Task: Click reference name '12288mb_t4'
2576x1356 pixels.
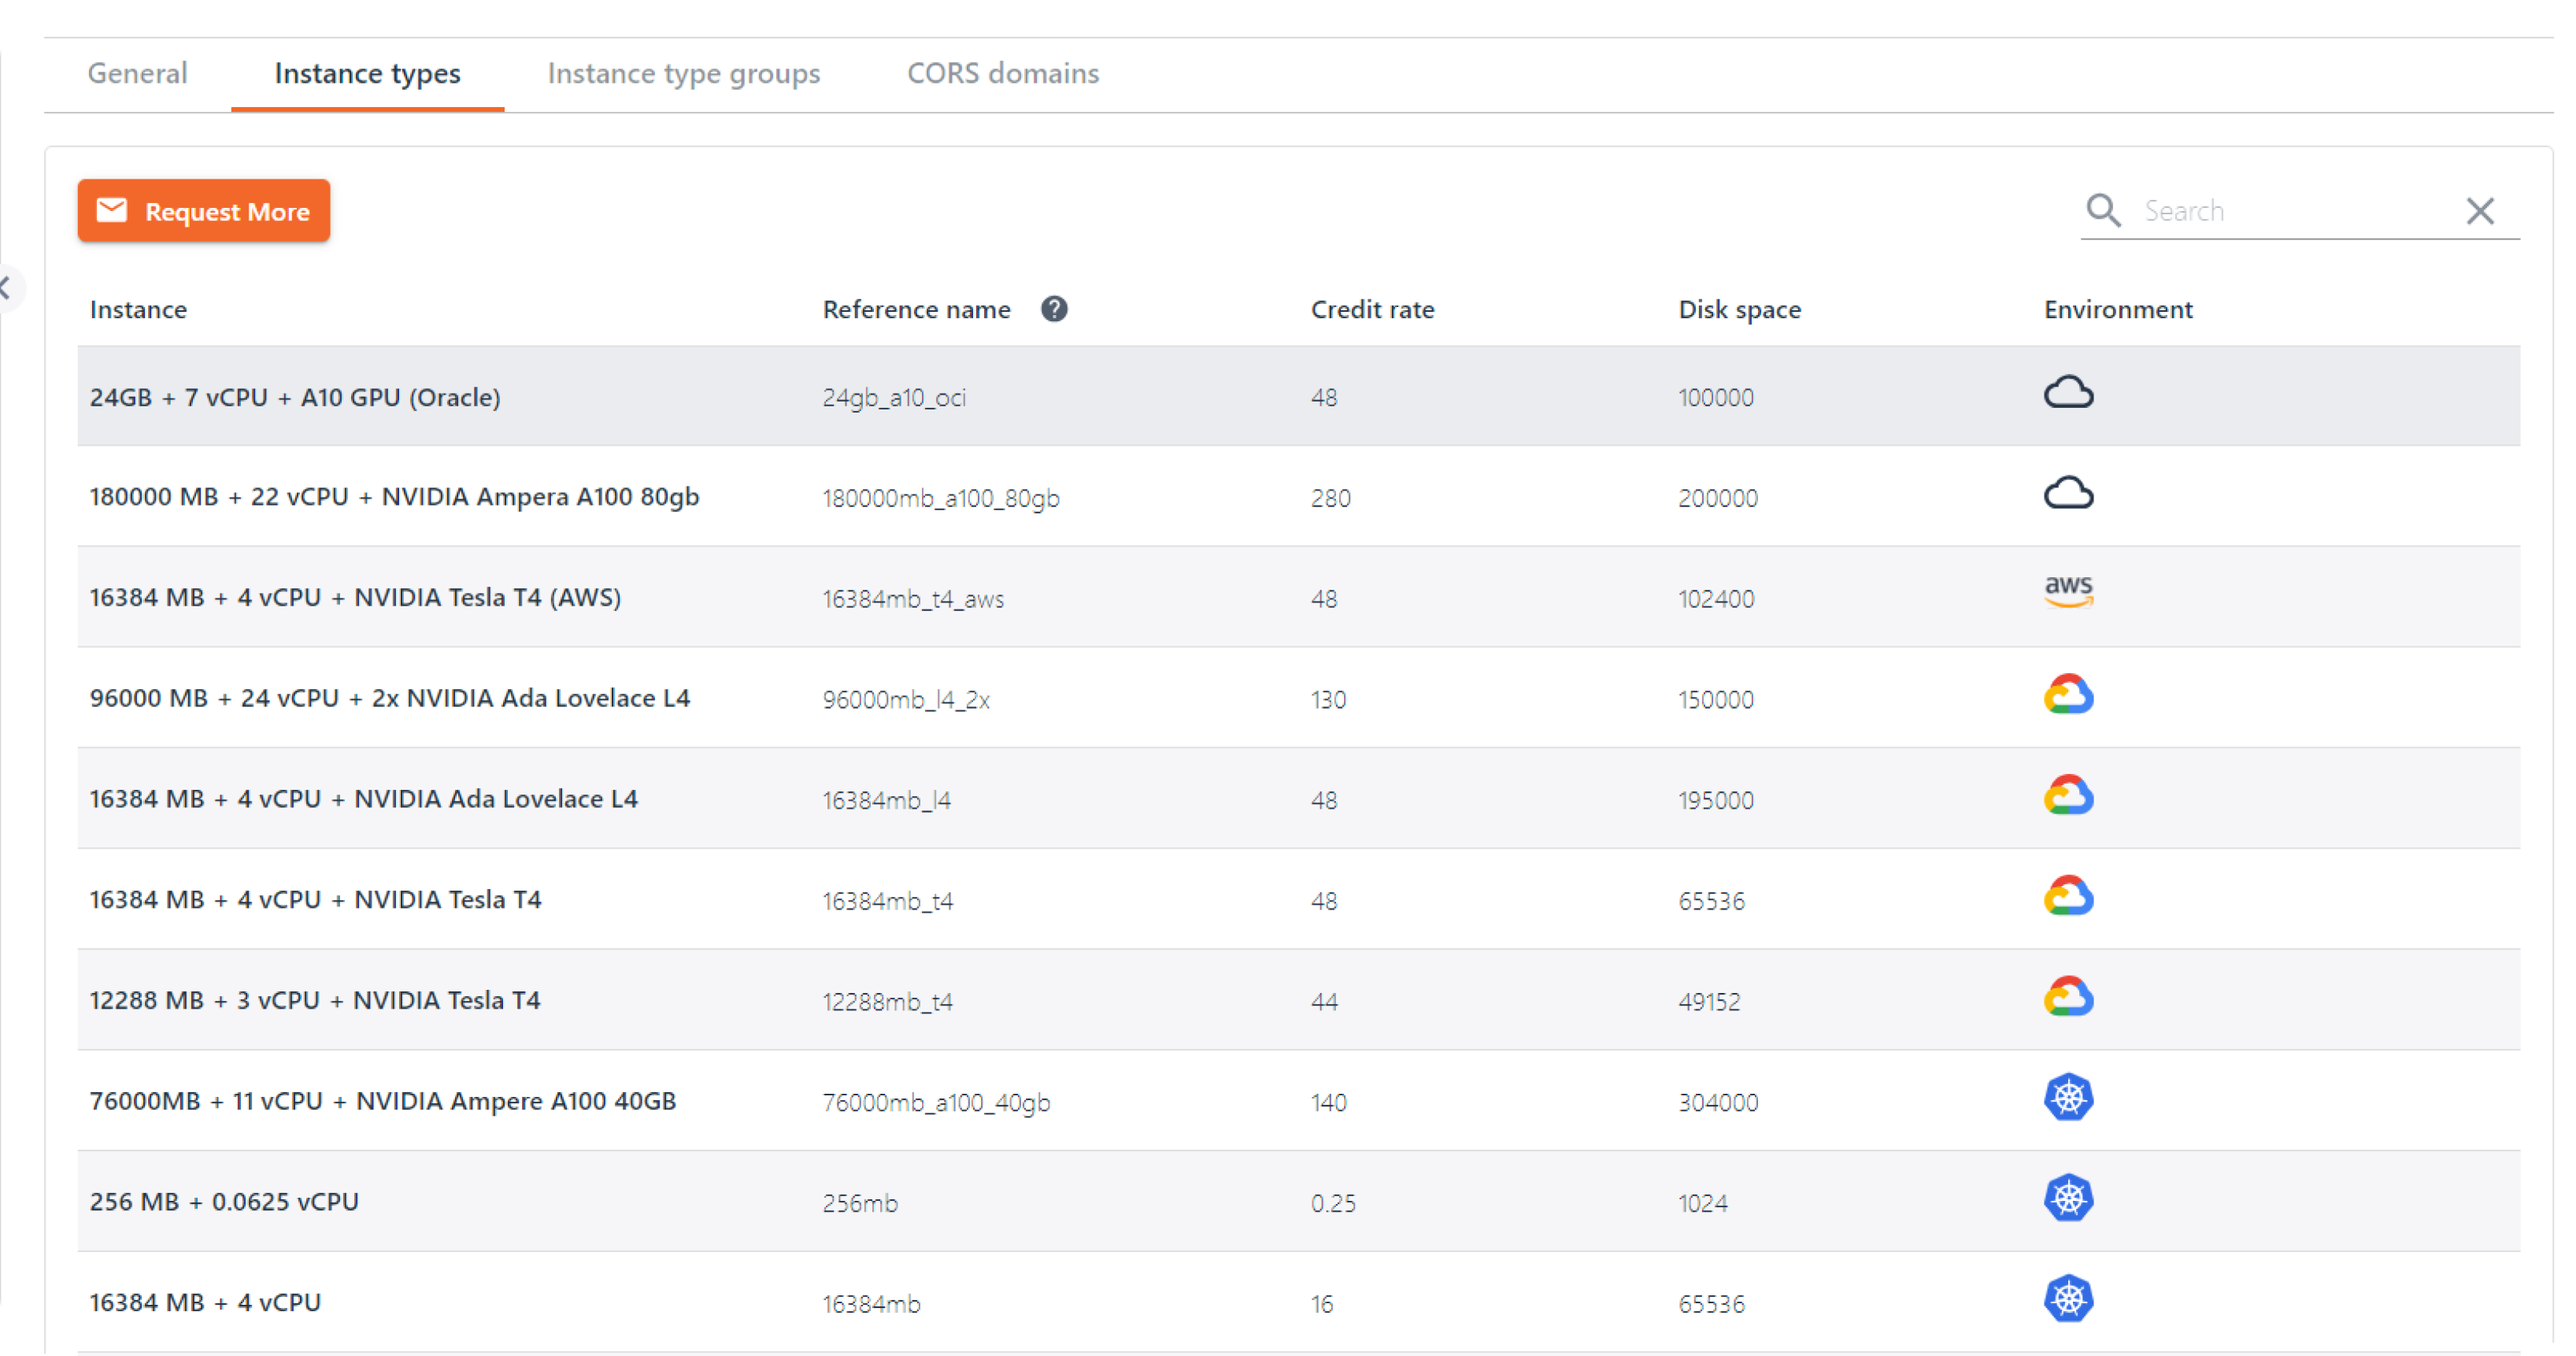Action: pos(887,1002)
